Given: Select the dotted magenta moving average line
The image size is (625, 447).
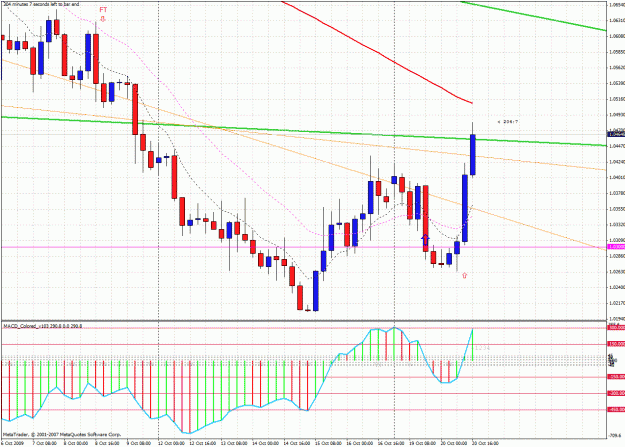Looking at the screenshot, I should click(x=255, y=180).
